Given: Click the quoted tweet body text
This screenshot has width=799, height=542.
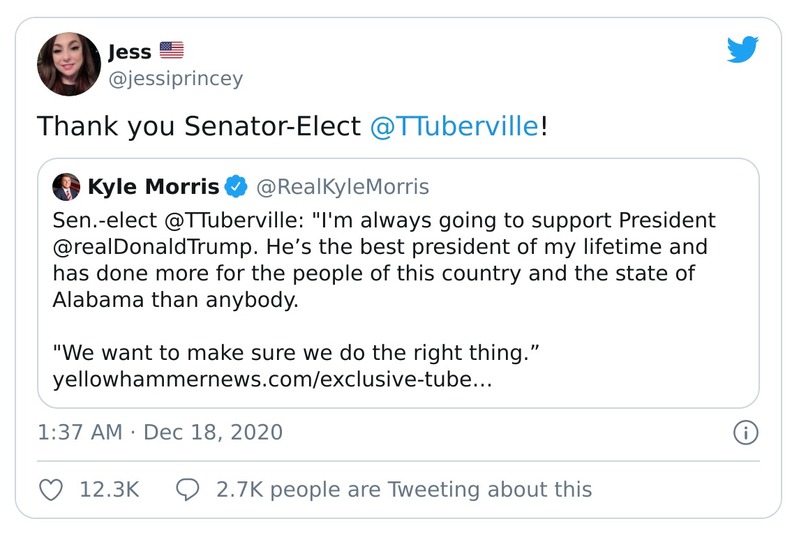Looking at the screenshot, I should pyautogui.click(x=380, y=259).
